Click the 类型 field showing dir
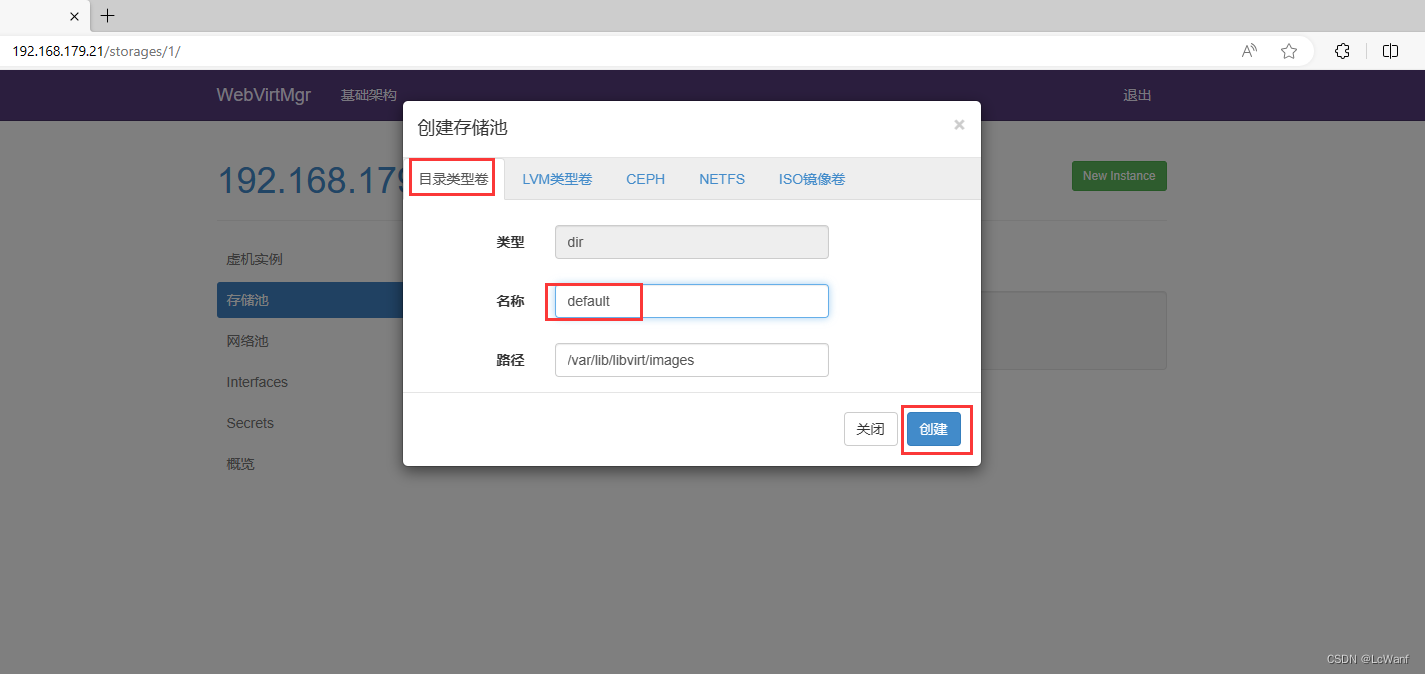This screenshot has height=674, width=1425. [692, 242]
